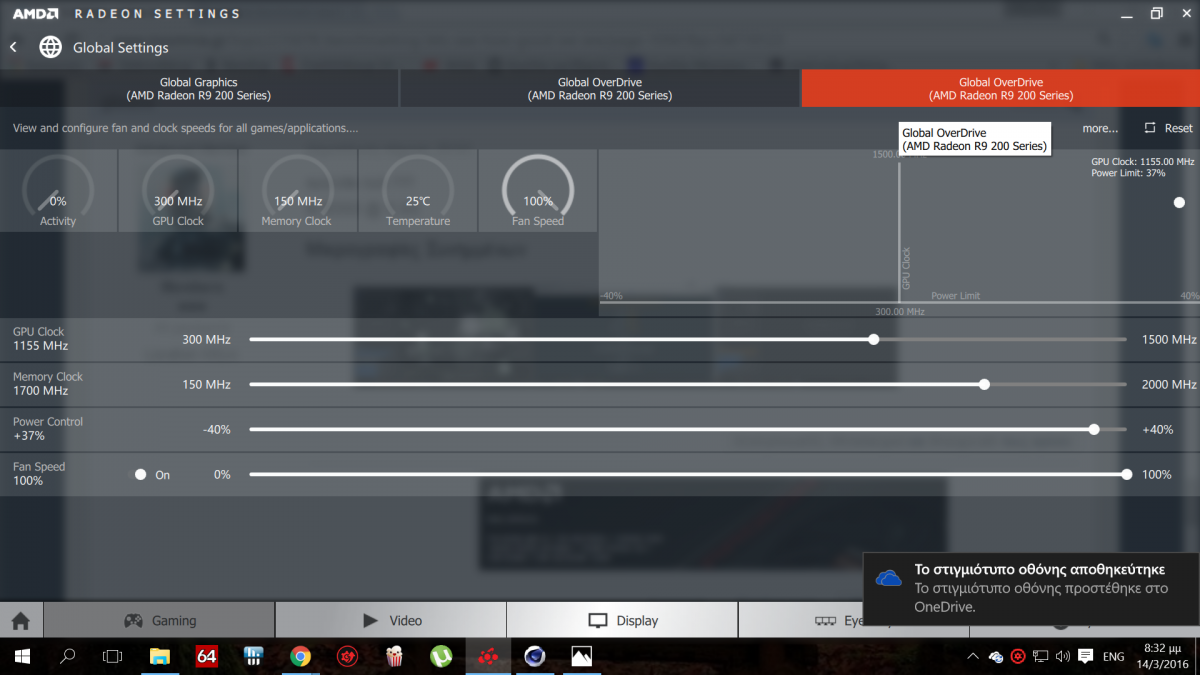This screenshot has height=675, width=1200.
Task: Open the Video section
Action: coord(391,621)
